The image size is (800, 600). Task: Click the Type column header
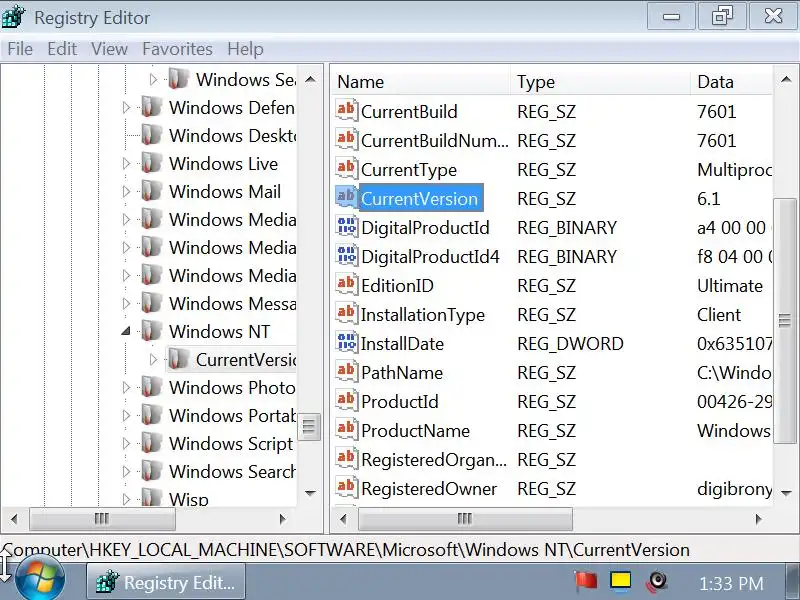coord(600,82)
